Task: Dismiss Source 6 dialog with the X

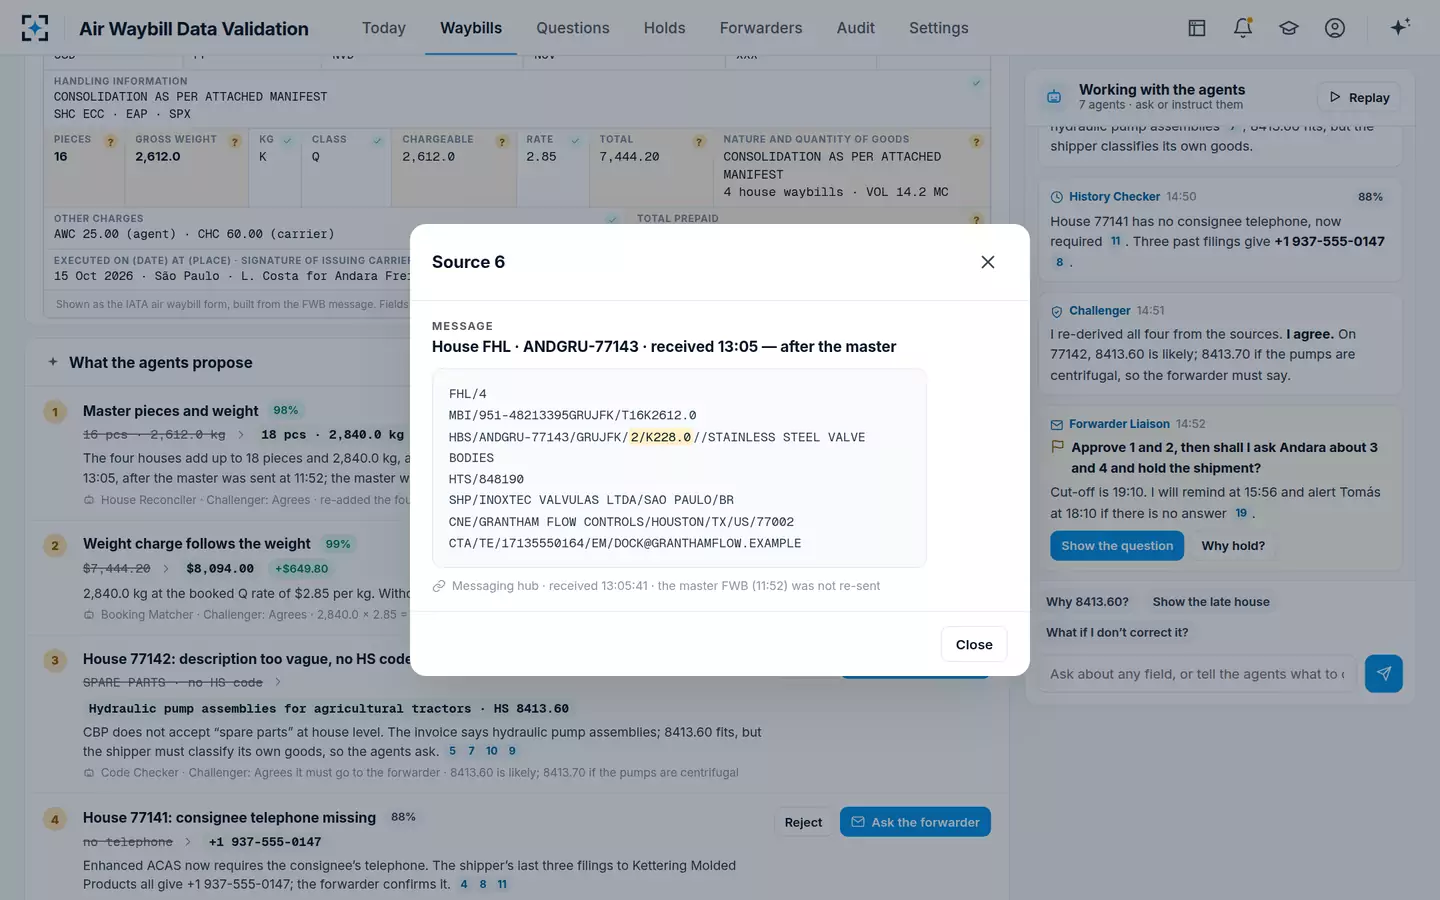Action: pos(988,262)
